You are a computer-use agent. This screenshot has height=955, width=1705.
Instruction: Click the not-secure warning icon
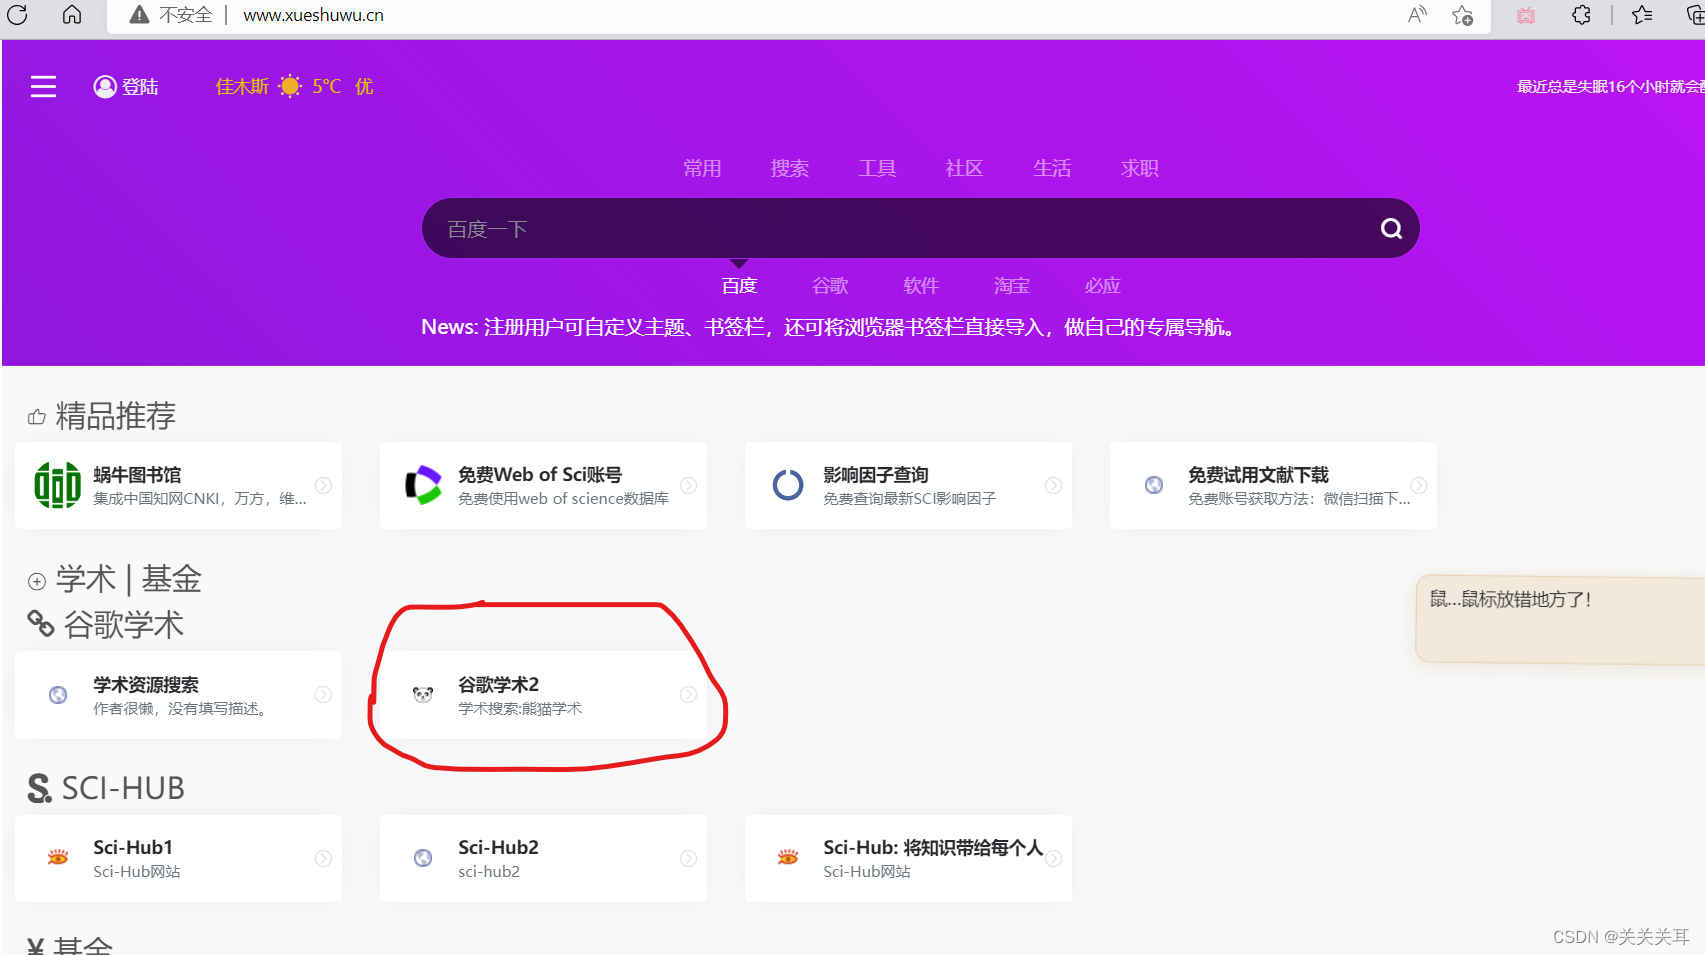(139, 15)
